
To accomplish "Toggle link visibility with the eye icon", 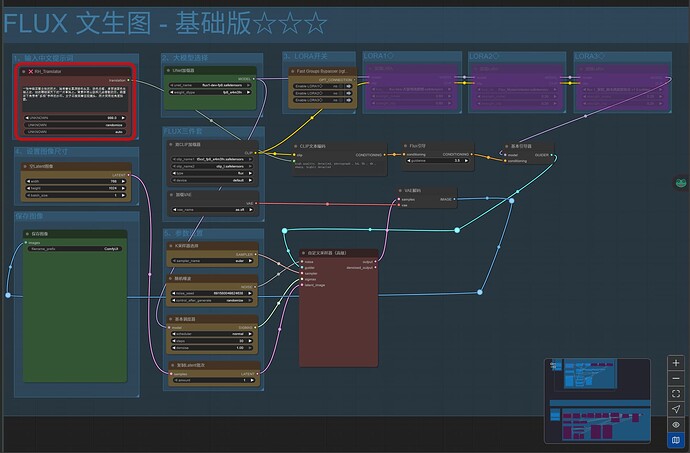I will [675, 424].
